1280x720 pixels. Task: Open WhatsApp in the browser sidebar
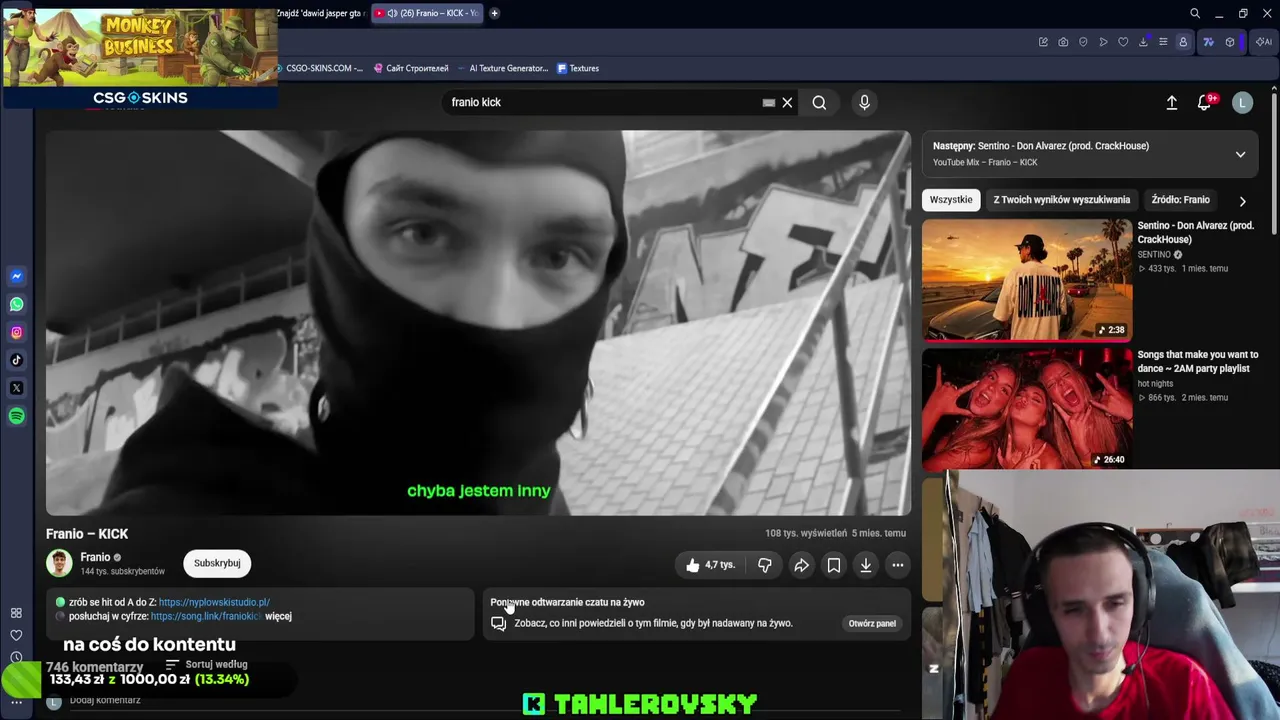coord(16,304)
